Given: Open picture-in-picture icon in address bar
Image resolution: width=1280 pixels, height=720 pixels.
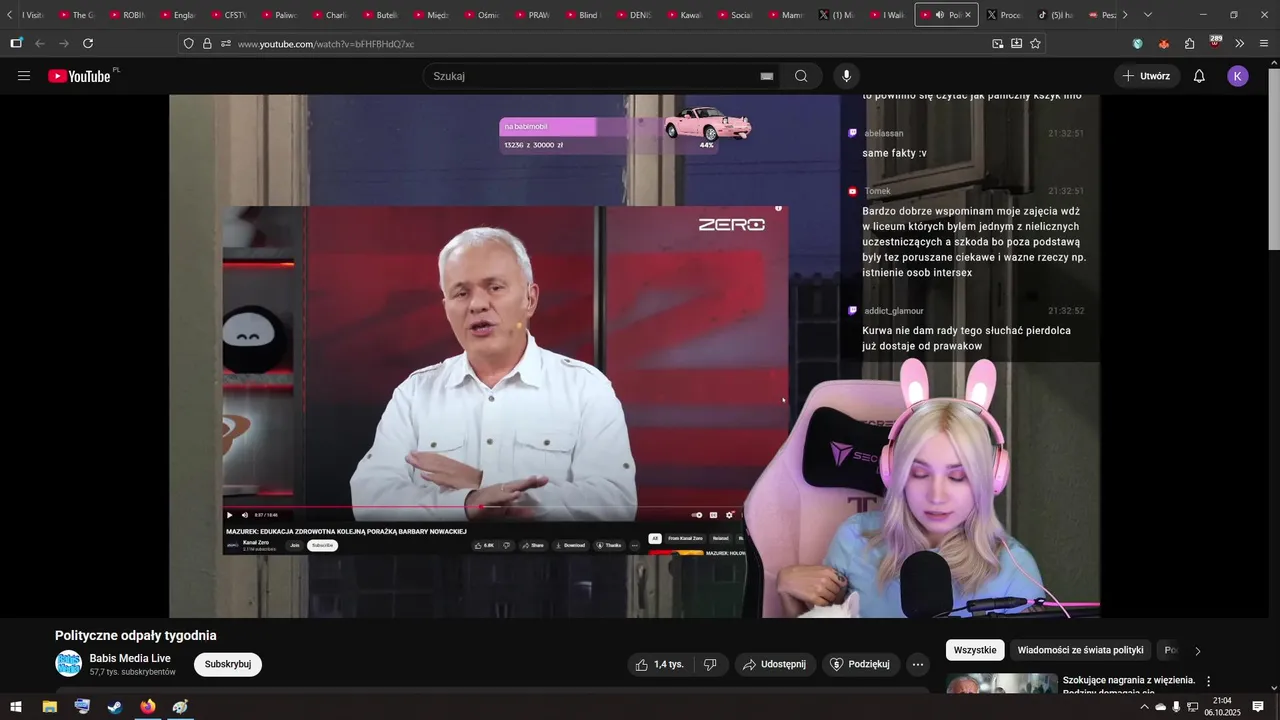Looking at the screenshot, I should pyautogui.click(x=998, y=43).
